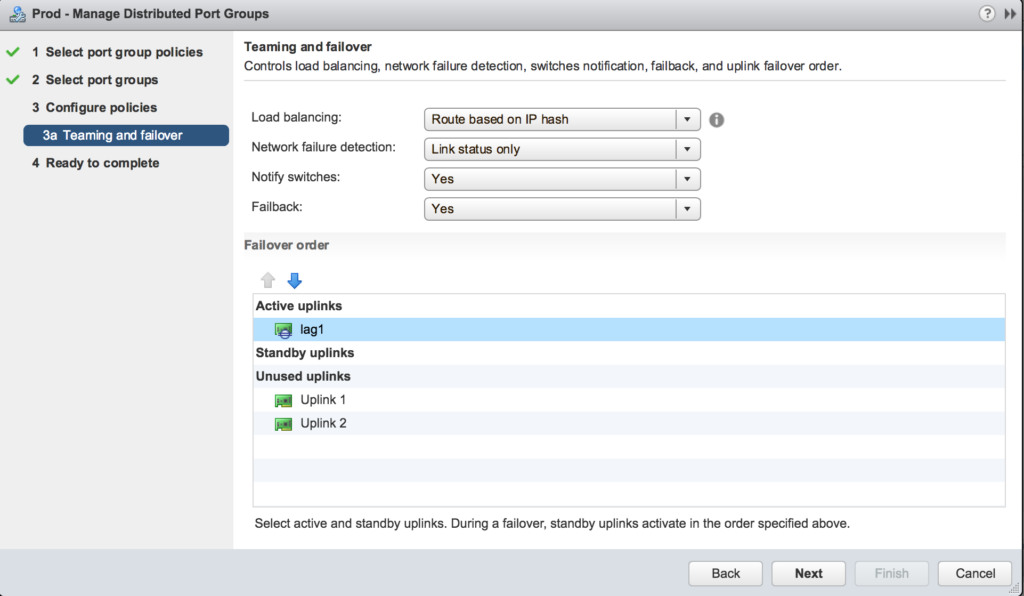Click the Back button
Screen dimensions: 1024x596
coord(726,573)
